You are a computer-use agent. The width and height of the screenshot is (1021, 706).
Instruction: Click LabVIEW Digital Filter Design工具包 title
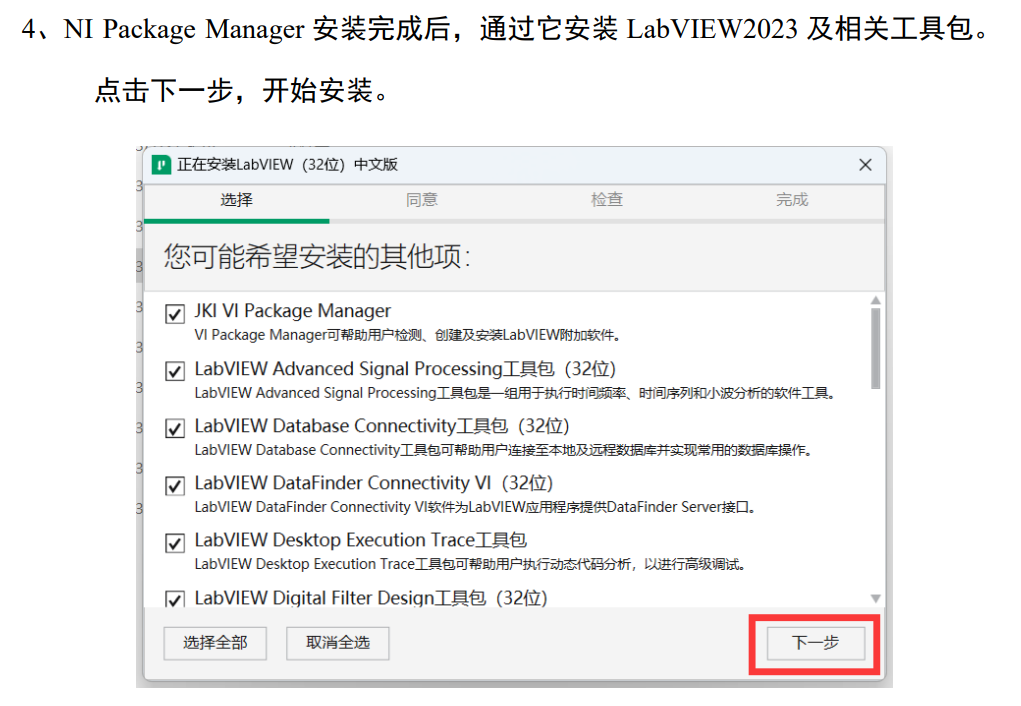(371, 598)
